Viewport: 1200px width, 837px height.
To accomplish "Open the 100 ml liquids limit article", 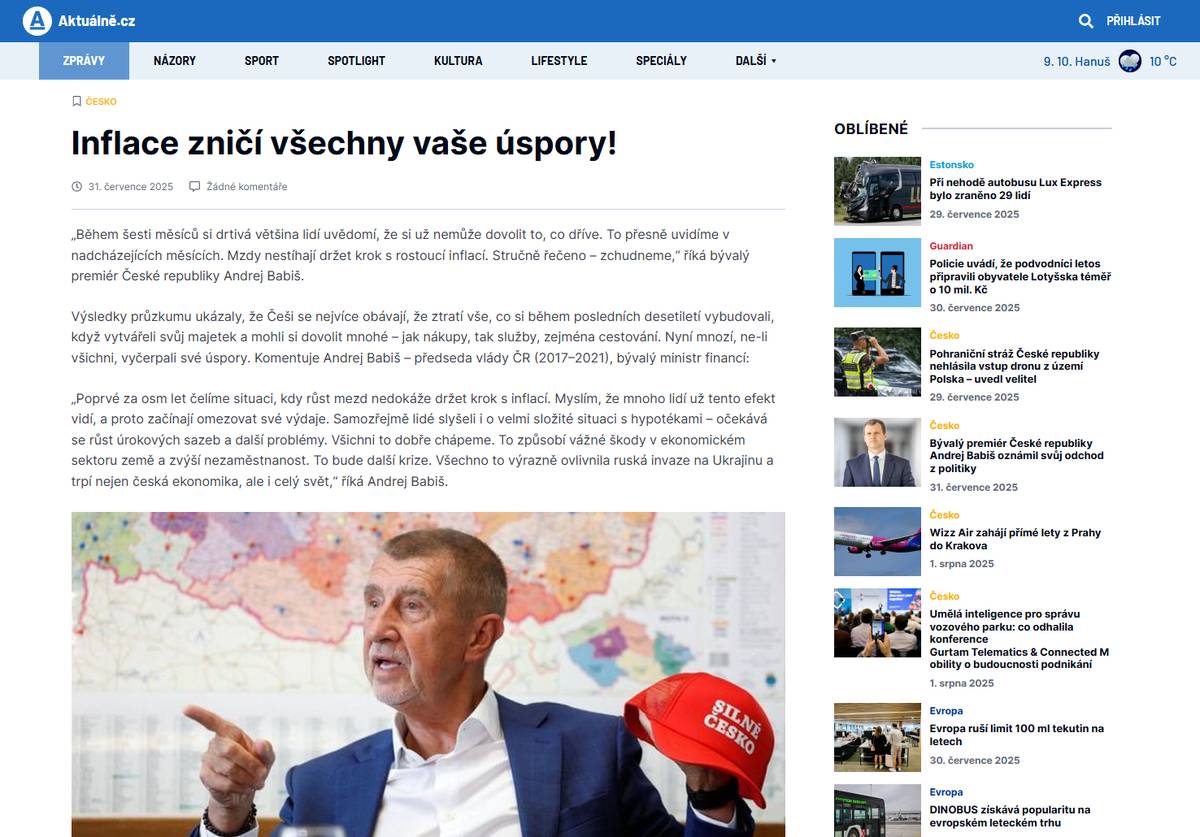I will coord(1016,735).
